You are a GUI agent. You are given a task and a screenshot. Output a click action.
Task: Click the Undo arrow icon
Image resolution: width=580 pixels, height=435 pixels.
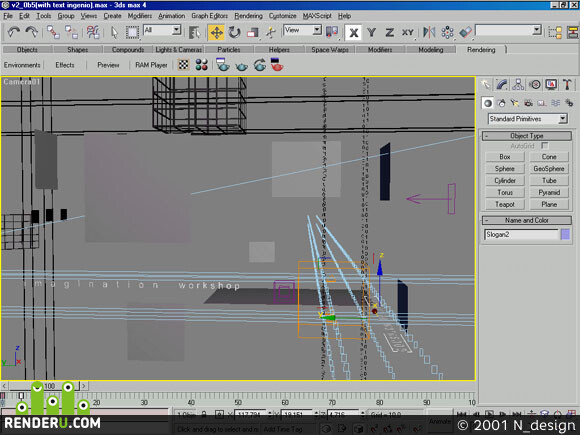click(x=14, y=33)
